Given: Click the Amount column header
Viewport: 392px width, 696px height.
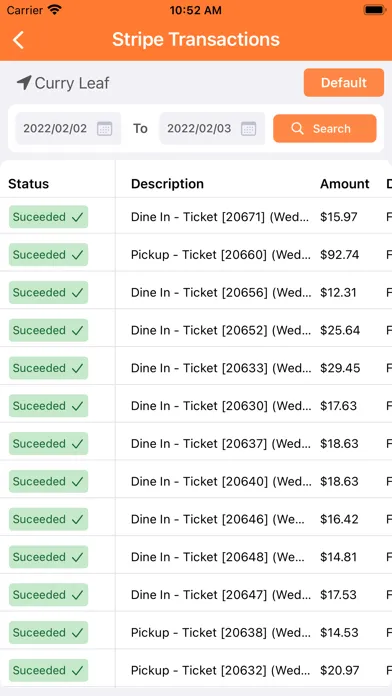Looking at the screenshot, I should (x=344, y=184).
